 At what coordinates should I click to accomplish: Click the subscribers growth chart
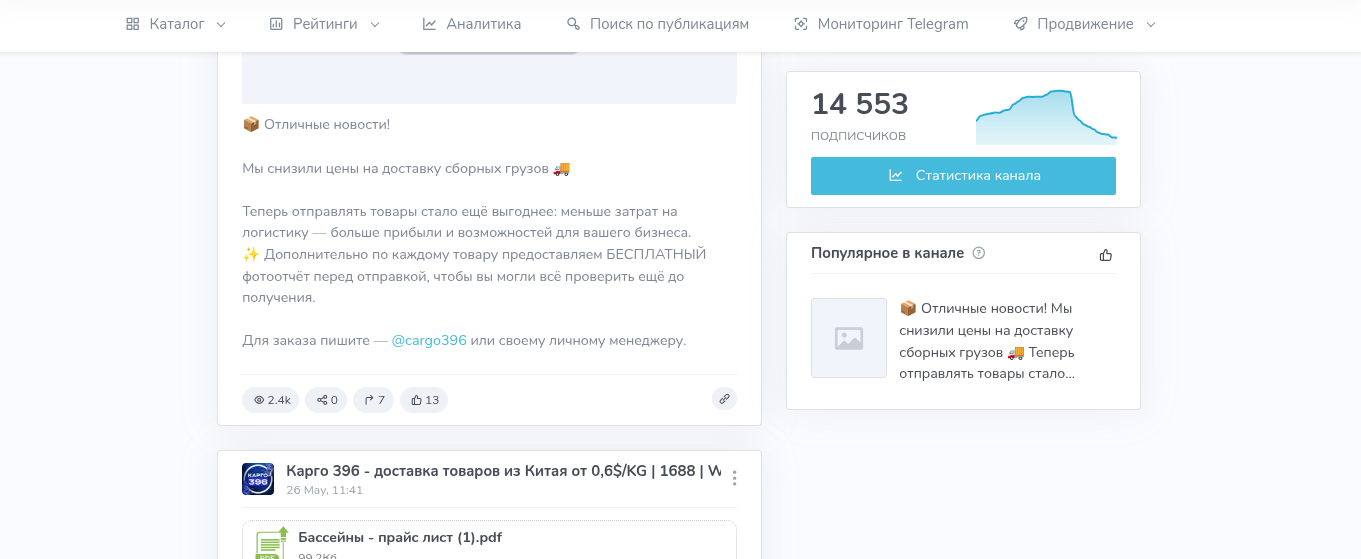pos(1046,117)
